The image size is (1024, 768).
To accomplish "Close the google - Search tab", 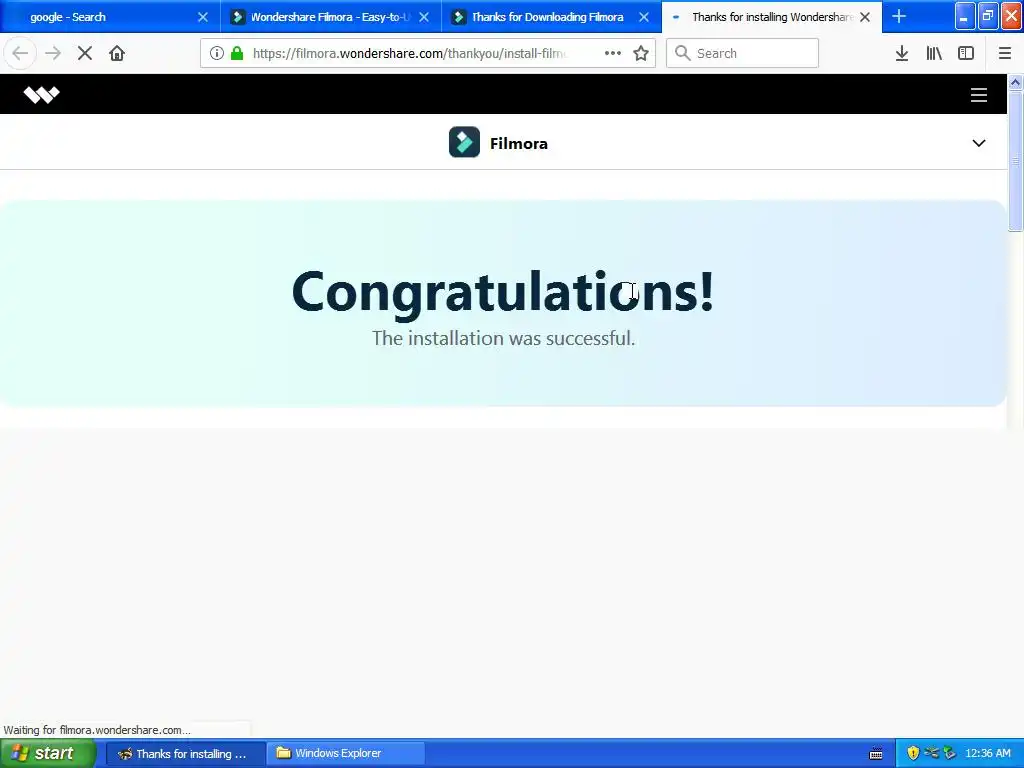I will tap(203, 17).
